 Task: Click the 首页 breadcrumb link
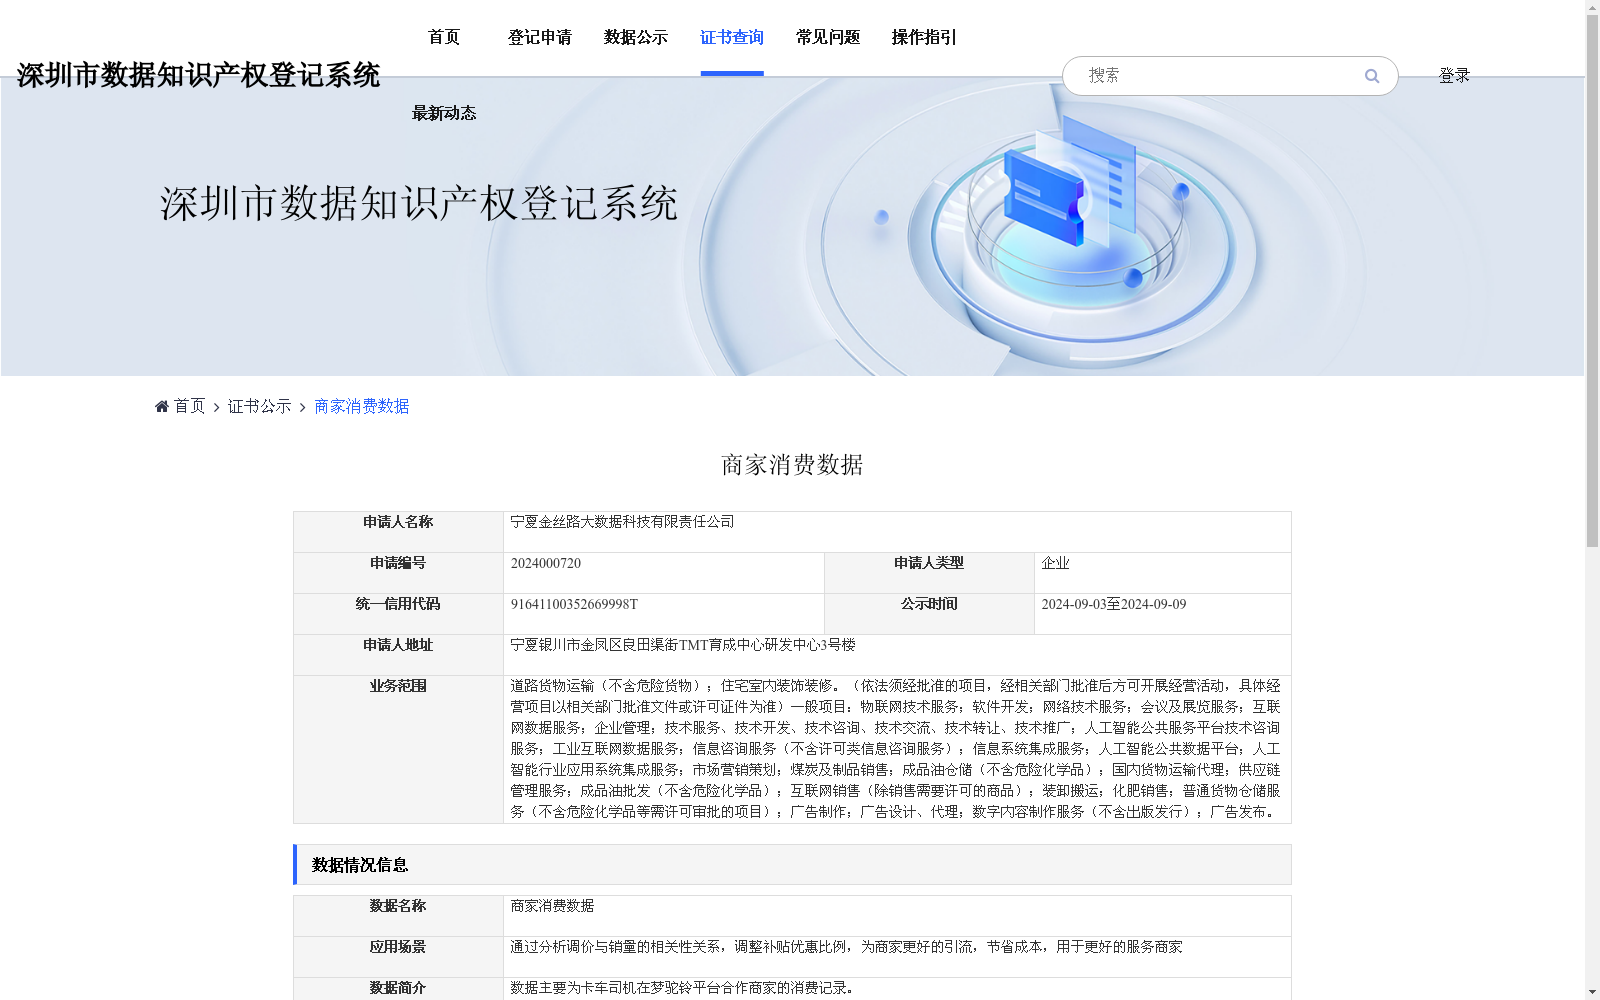point(189,406)
